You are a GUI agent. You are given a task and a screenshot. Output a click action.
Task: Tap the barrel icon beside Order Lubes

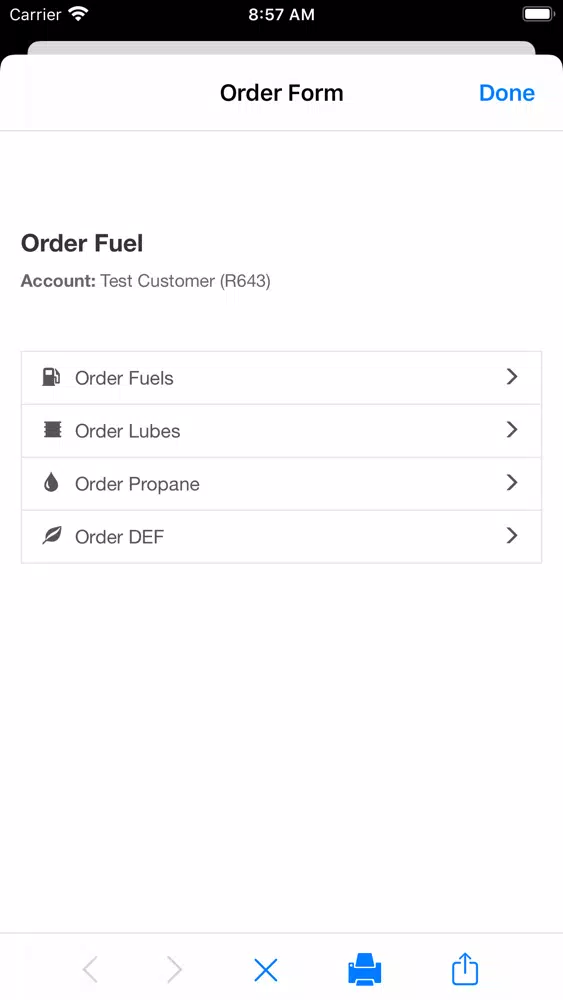pyautogui.click(x=52, y=430)
